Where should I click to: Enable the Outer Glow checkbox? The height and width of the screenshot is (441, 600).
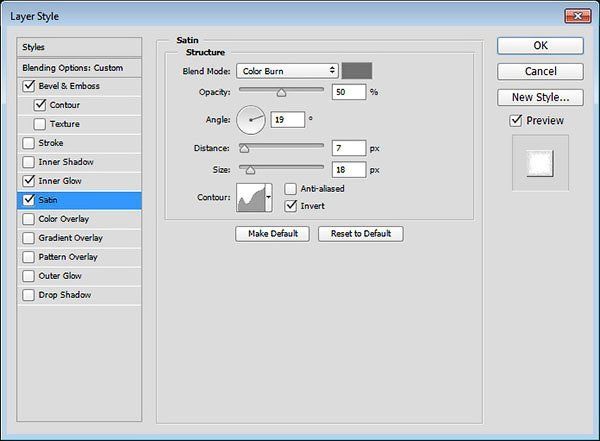29,276
